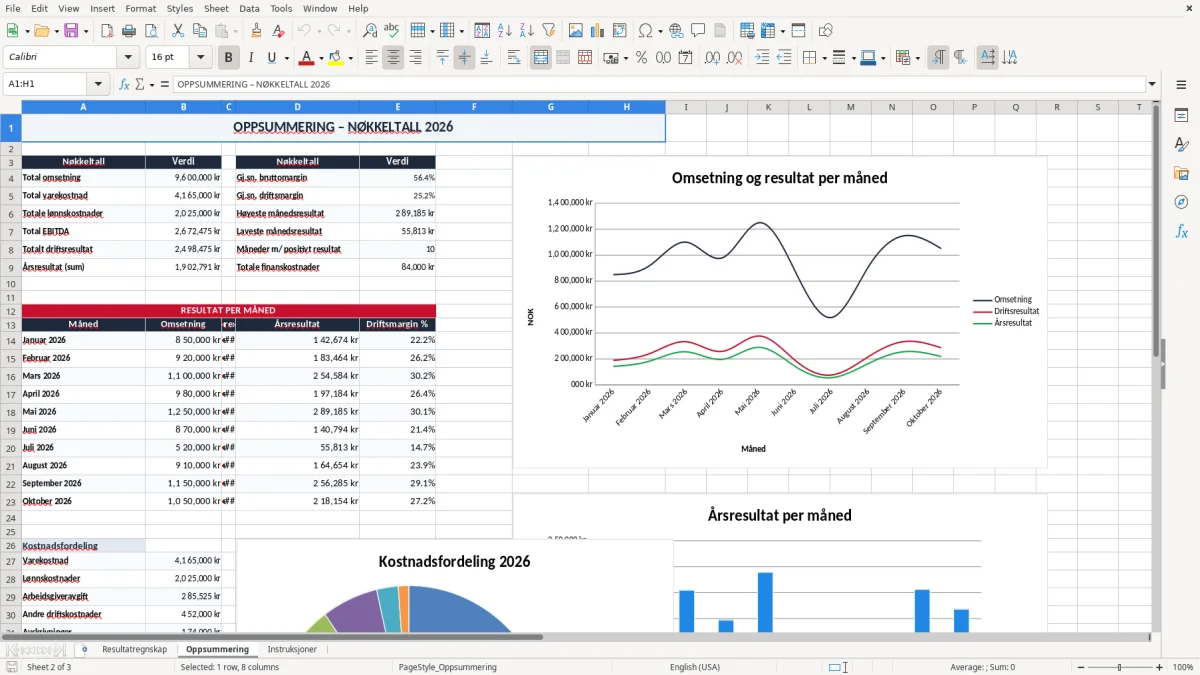
Task: Open Find & Replace from toolbar
Action: [370, 31]
